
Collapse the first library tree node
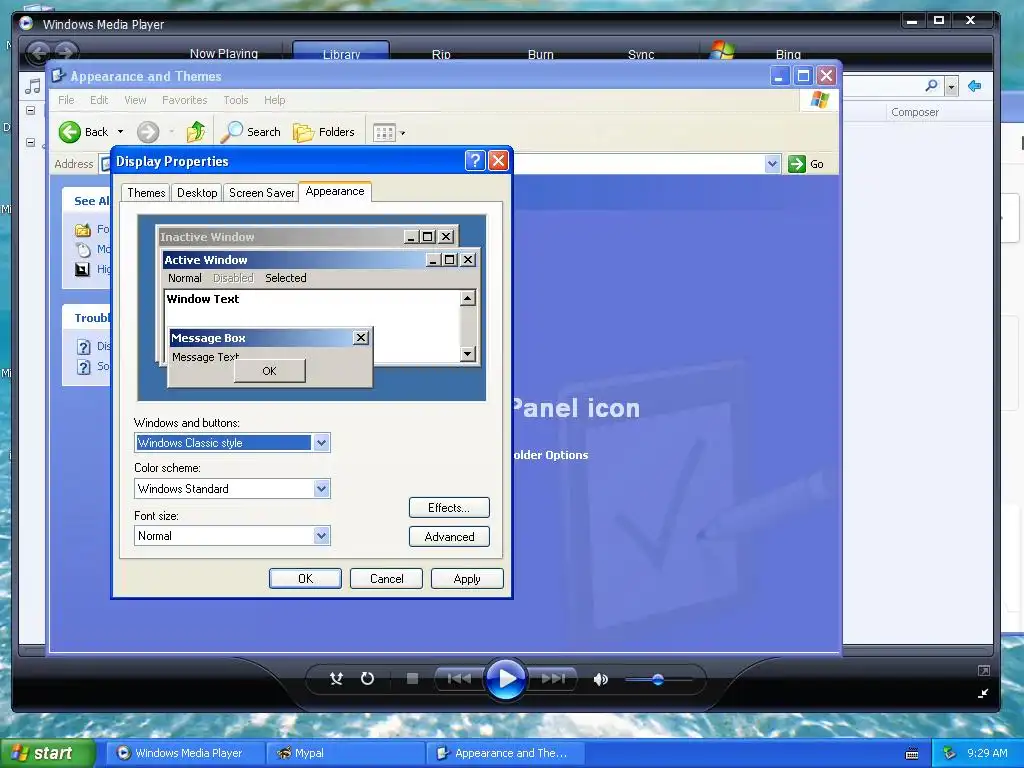click(30, 110)
